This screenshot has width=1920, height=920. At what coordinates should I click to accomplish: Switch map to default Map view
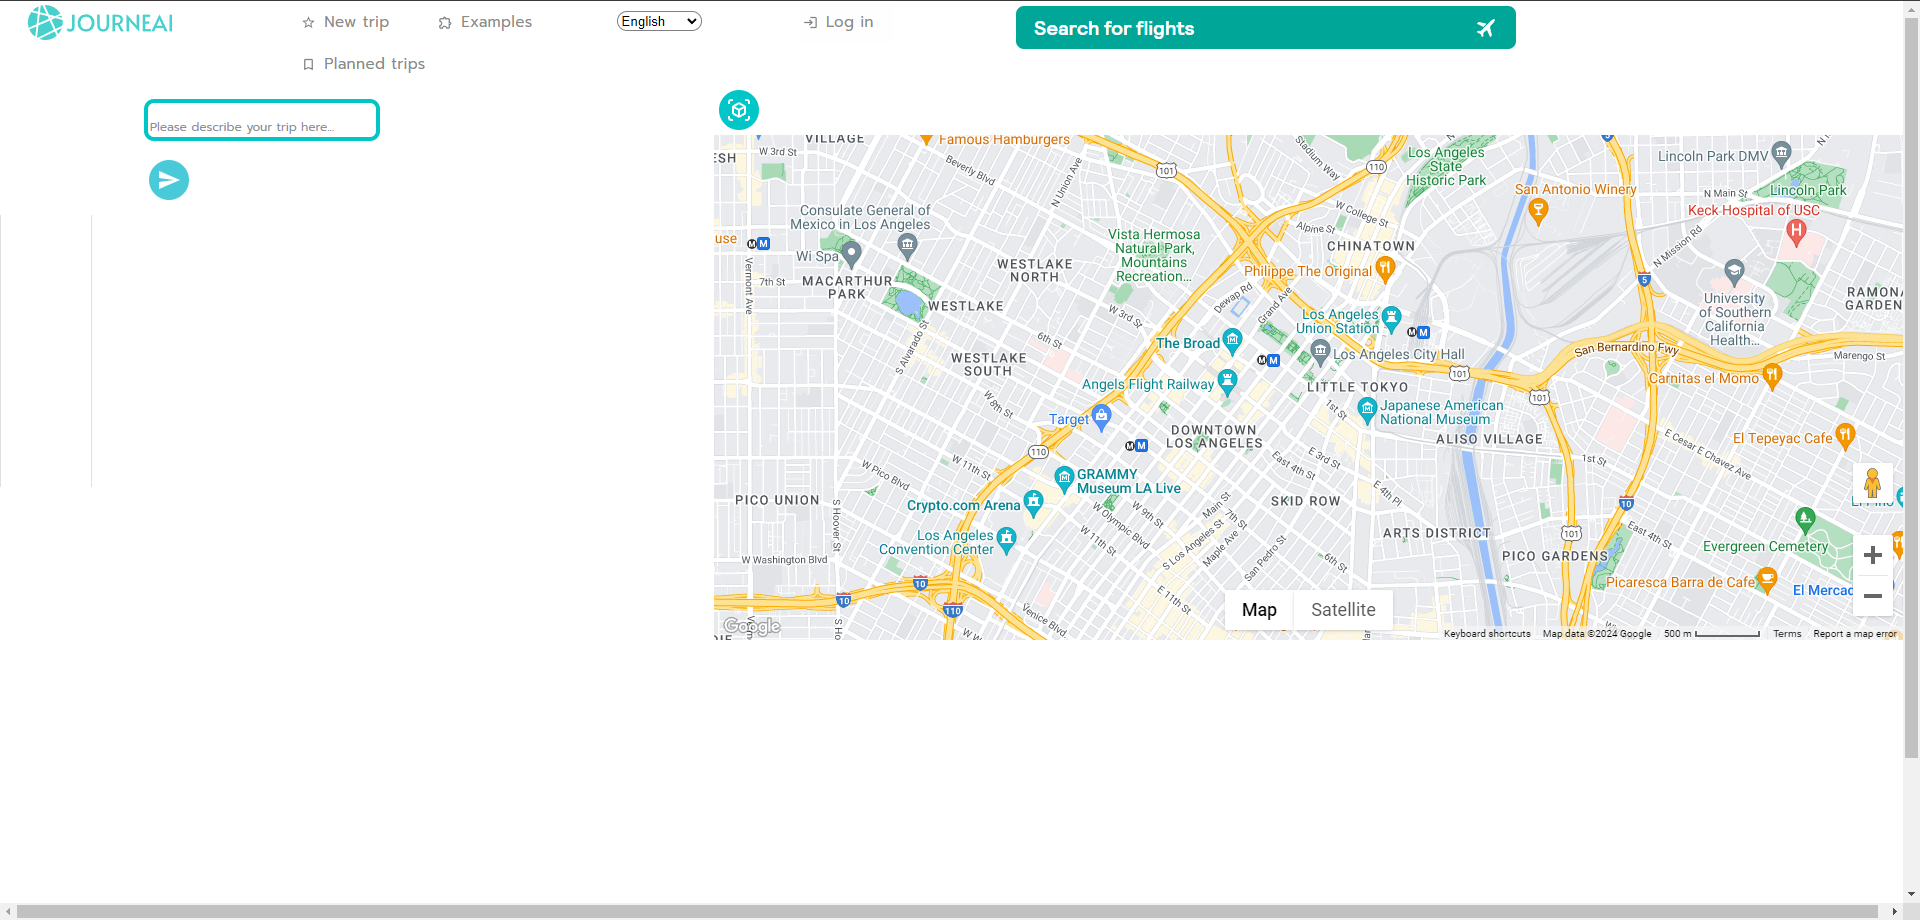1258,610
